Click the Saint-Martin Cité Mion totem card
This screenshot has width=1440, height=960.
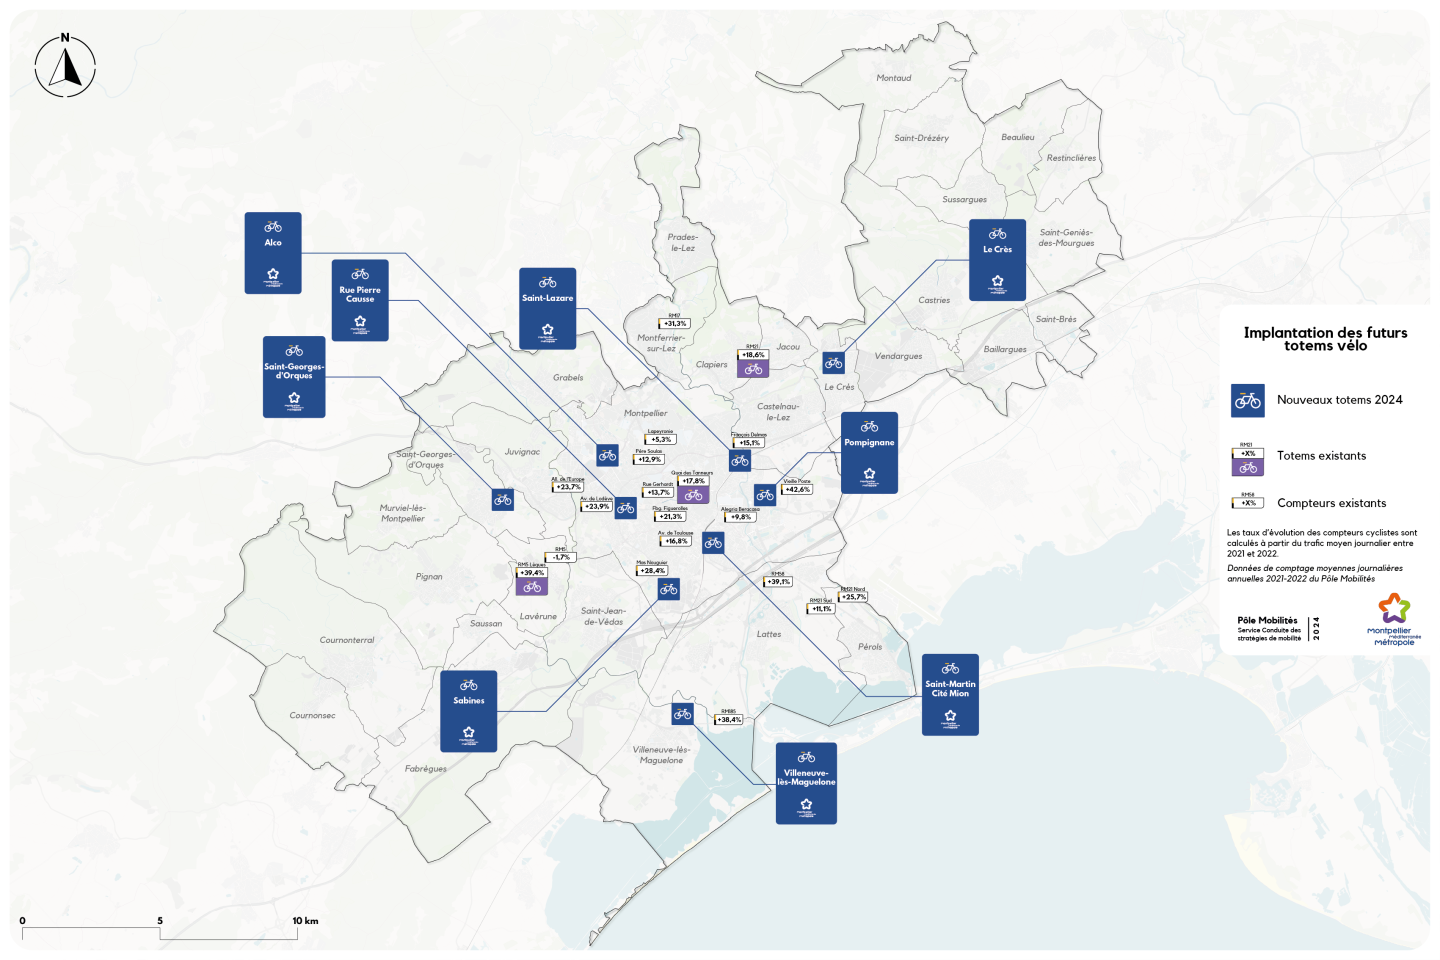tap(950, 695)
